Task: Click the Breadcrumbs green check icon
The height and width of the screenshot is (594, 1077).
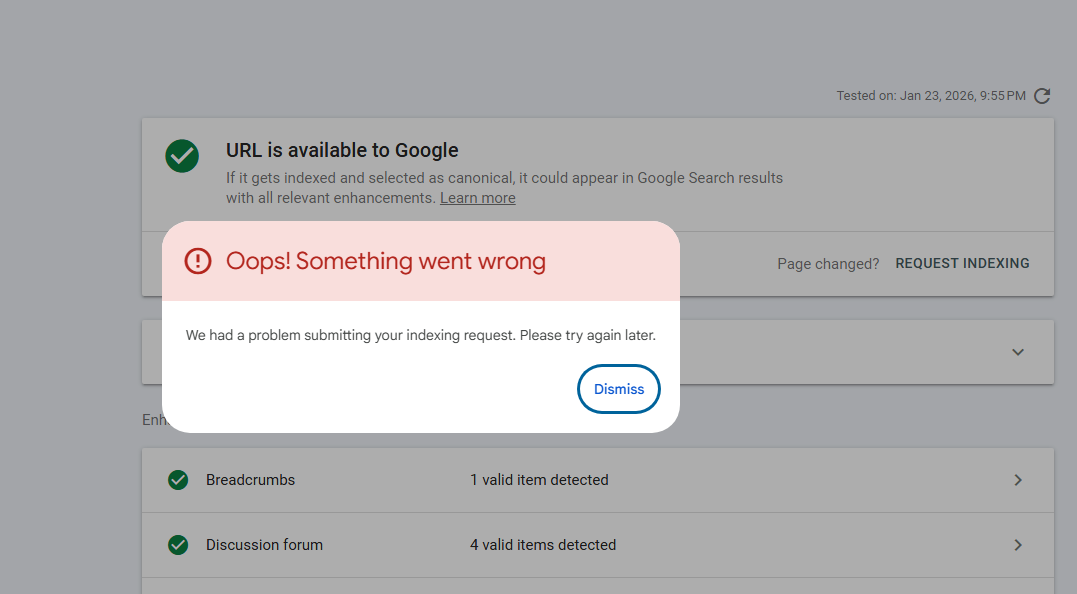Action: pos(178,480)
